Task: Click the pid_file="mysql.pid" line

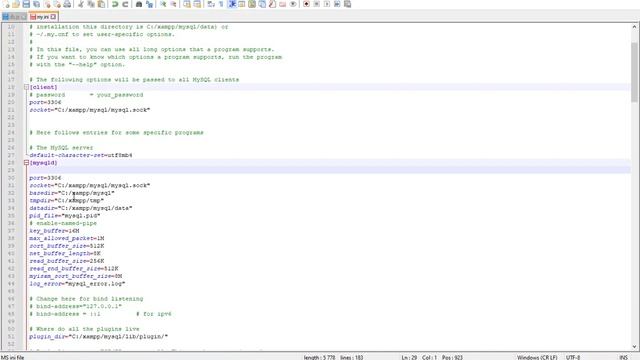Action: pos(65,216)
